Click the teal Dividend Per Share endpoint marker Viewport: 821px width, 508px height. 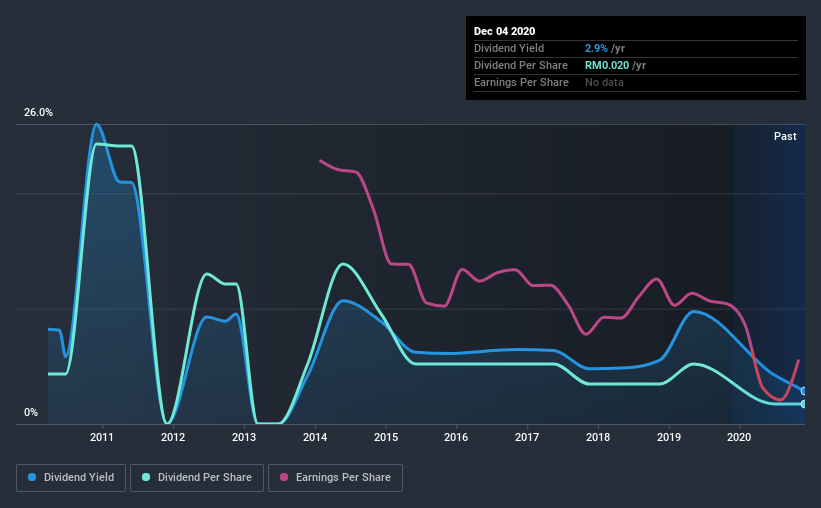click(804, 404)
